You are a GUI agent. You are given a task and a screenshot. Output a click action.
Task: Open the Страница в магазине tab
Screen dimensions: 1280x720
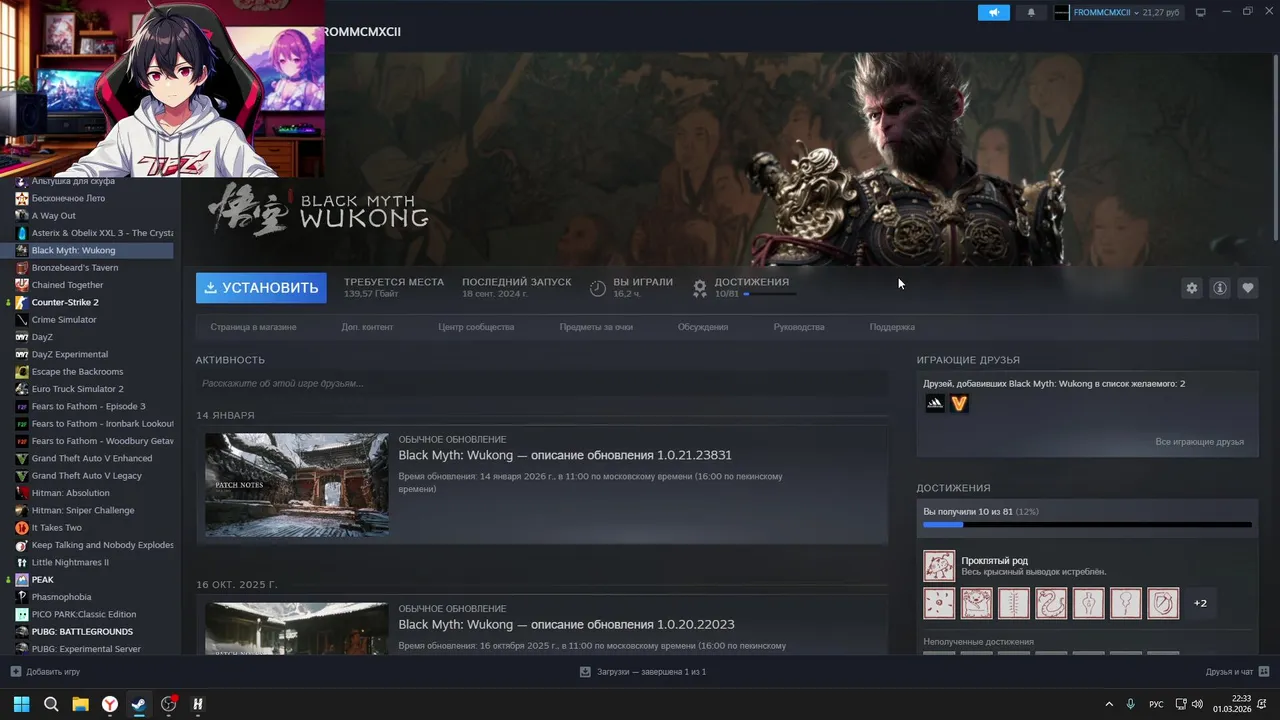pyautogui.click(x=253, y=327)
